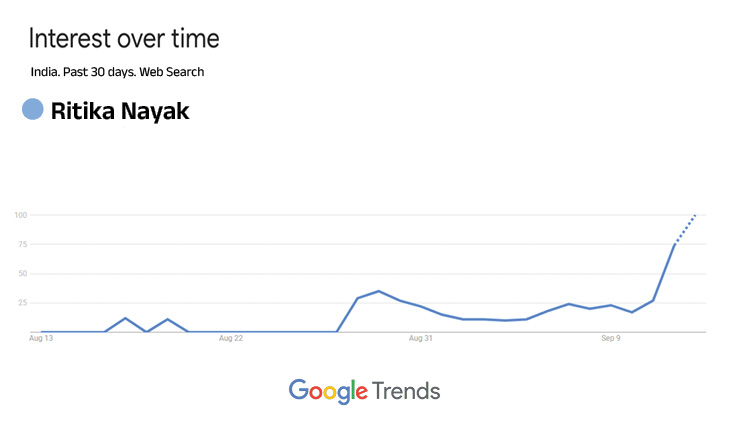The width and height of the screenshot is (730, 427).
Task: Click the second small spike before Aug 22
Action: click(x=168, y=319)
